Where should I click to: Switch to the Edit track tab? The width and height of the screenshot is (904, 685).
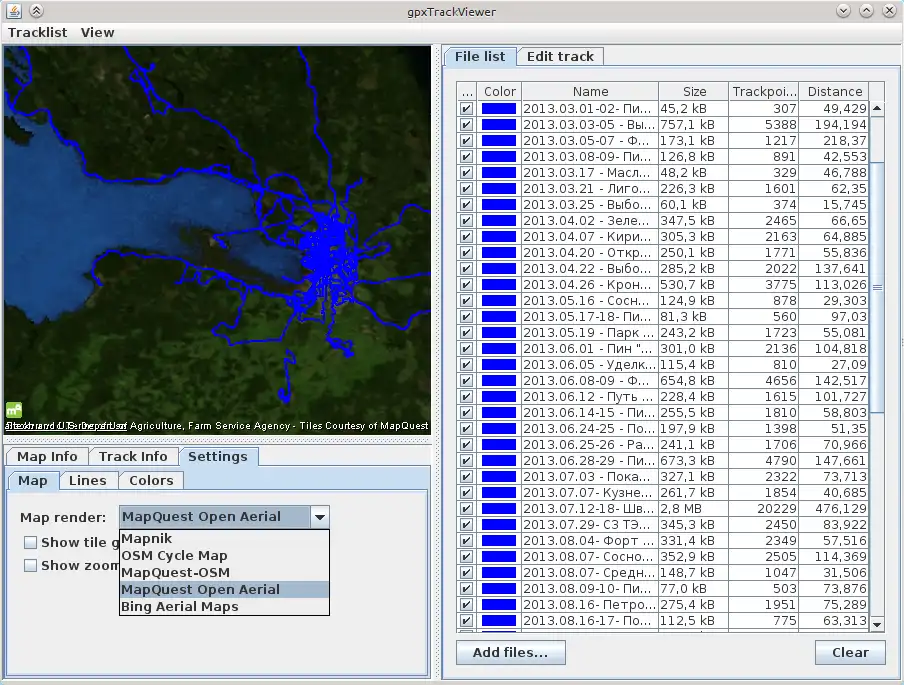point(560,57)
